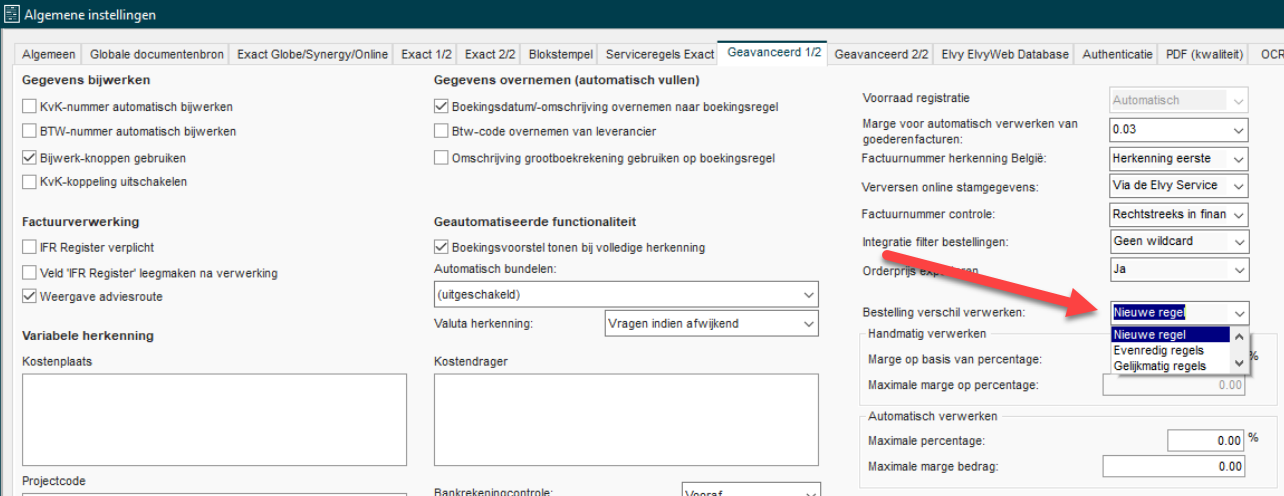Click the dropdown list scroll-down arrow
The image size is (1284, 496).
pos(1240,364)
